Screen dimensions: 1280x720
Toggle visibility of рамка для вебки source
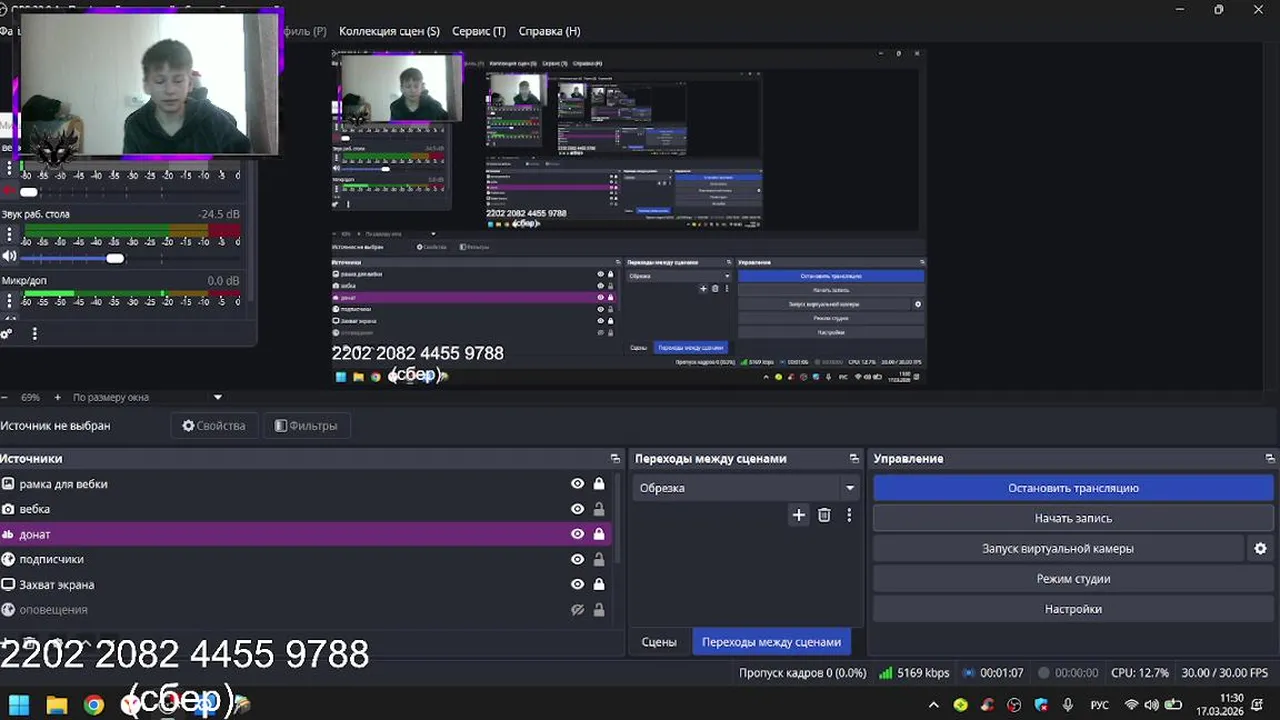coord(577,484)
